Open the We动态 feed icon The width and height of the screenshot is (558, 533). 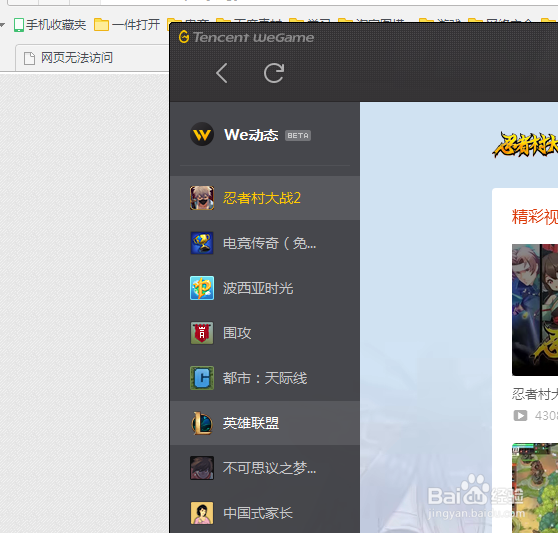202,134
